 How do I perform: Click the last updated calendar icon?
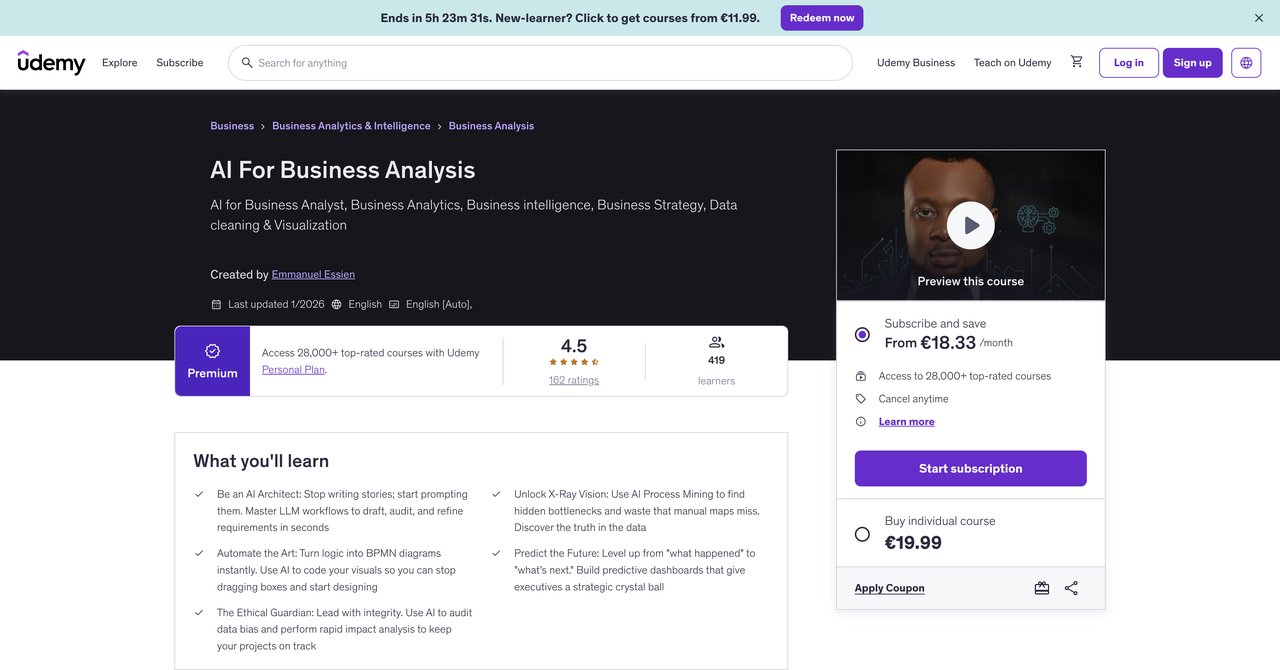coord(216,304)
